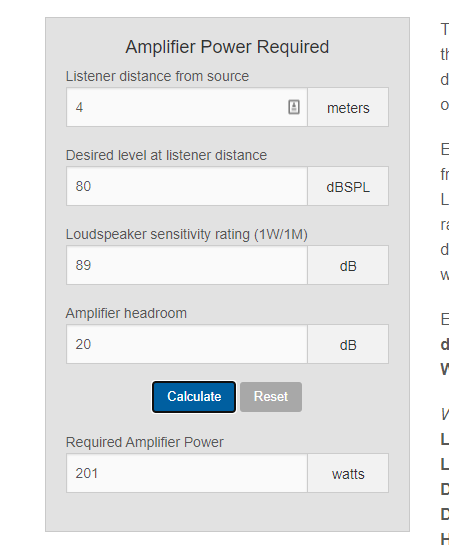
Task: Click the 'Amplifier Power Required' heading
Action: click(227, 47)
